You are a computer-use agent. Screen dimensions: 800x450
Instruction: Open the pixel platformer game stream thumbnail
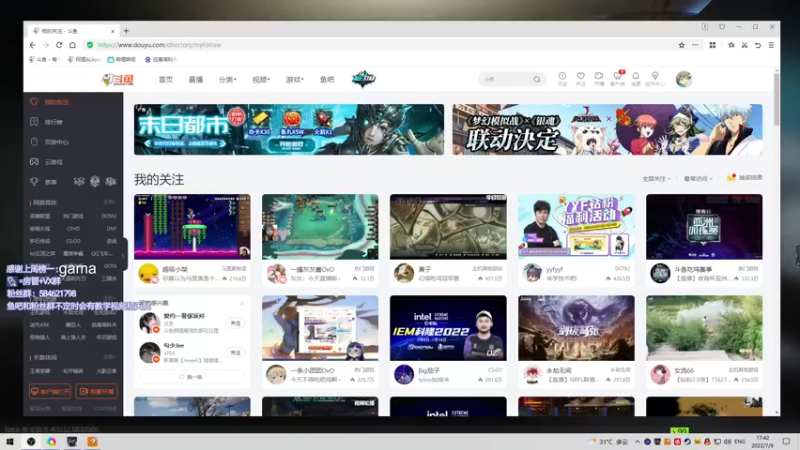click(192, 227)
